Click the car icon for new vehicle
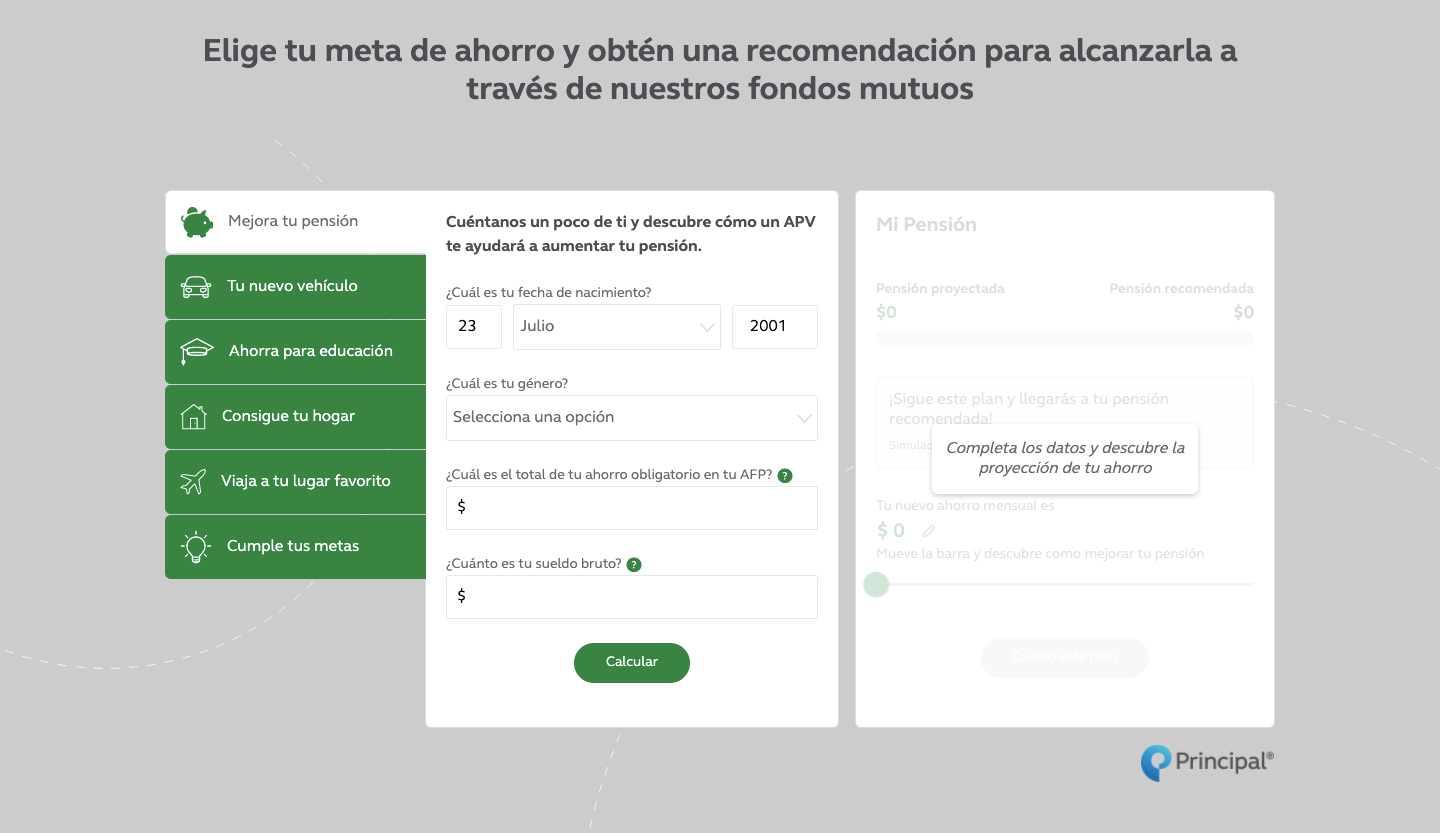The image size is (1440, 833). 196,287
